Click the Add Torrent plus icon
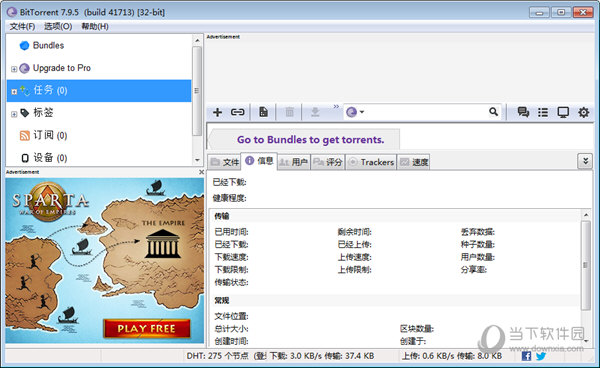This screenshot has height=368, width=600. pos(217,112)
